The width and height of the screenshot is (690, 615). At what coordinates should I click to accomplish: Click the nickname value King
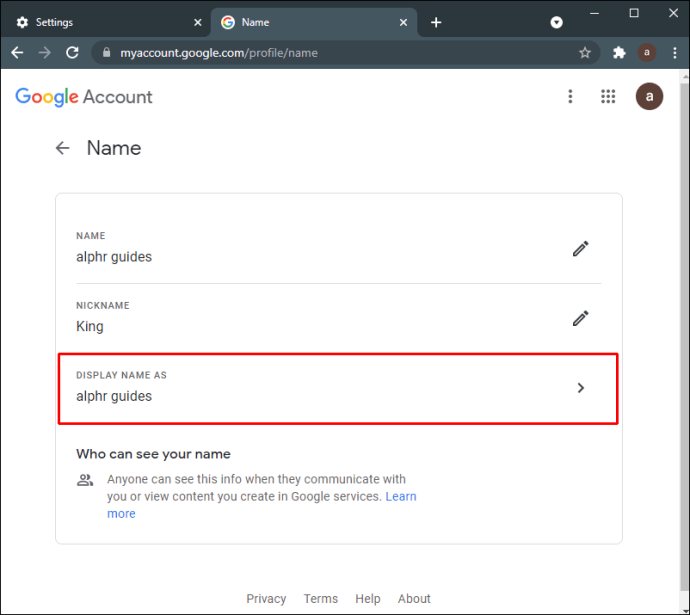(90, 326)
